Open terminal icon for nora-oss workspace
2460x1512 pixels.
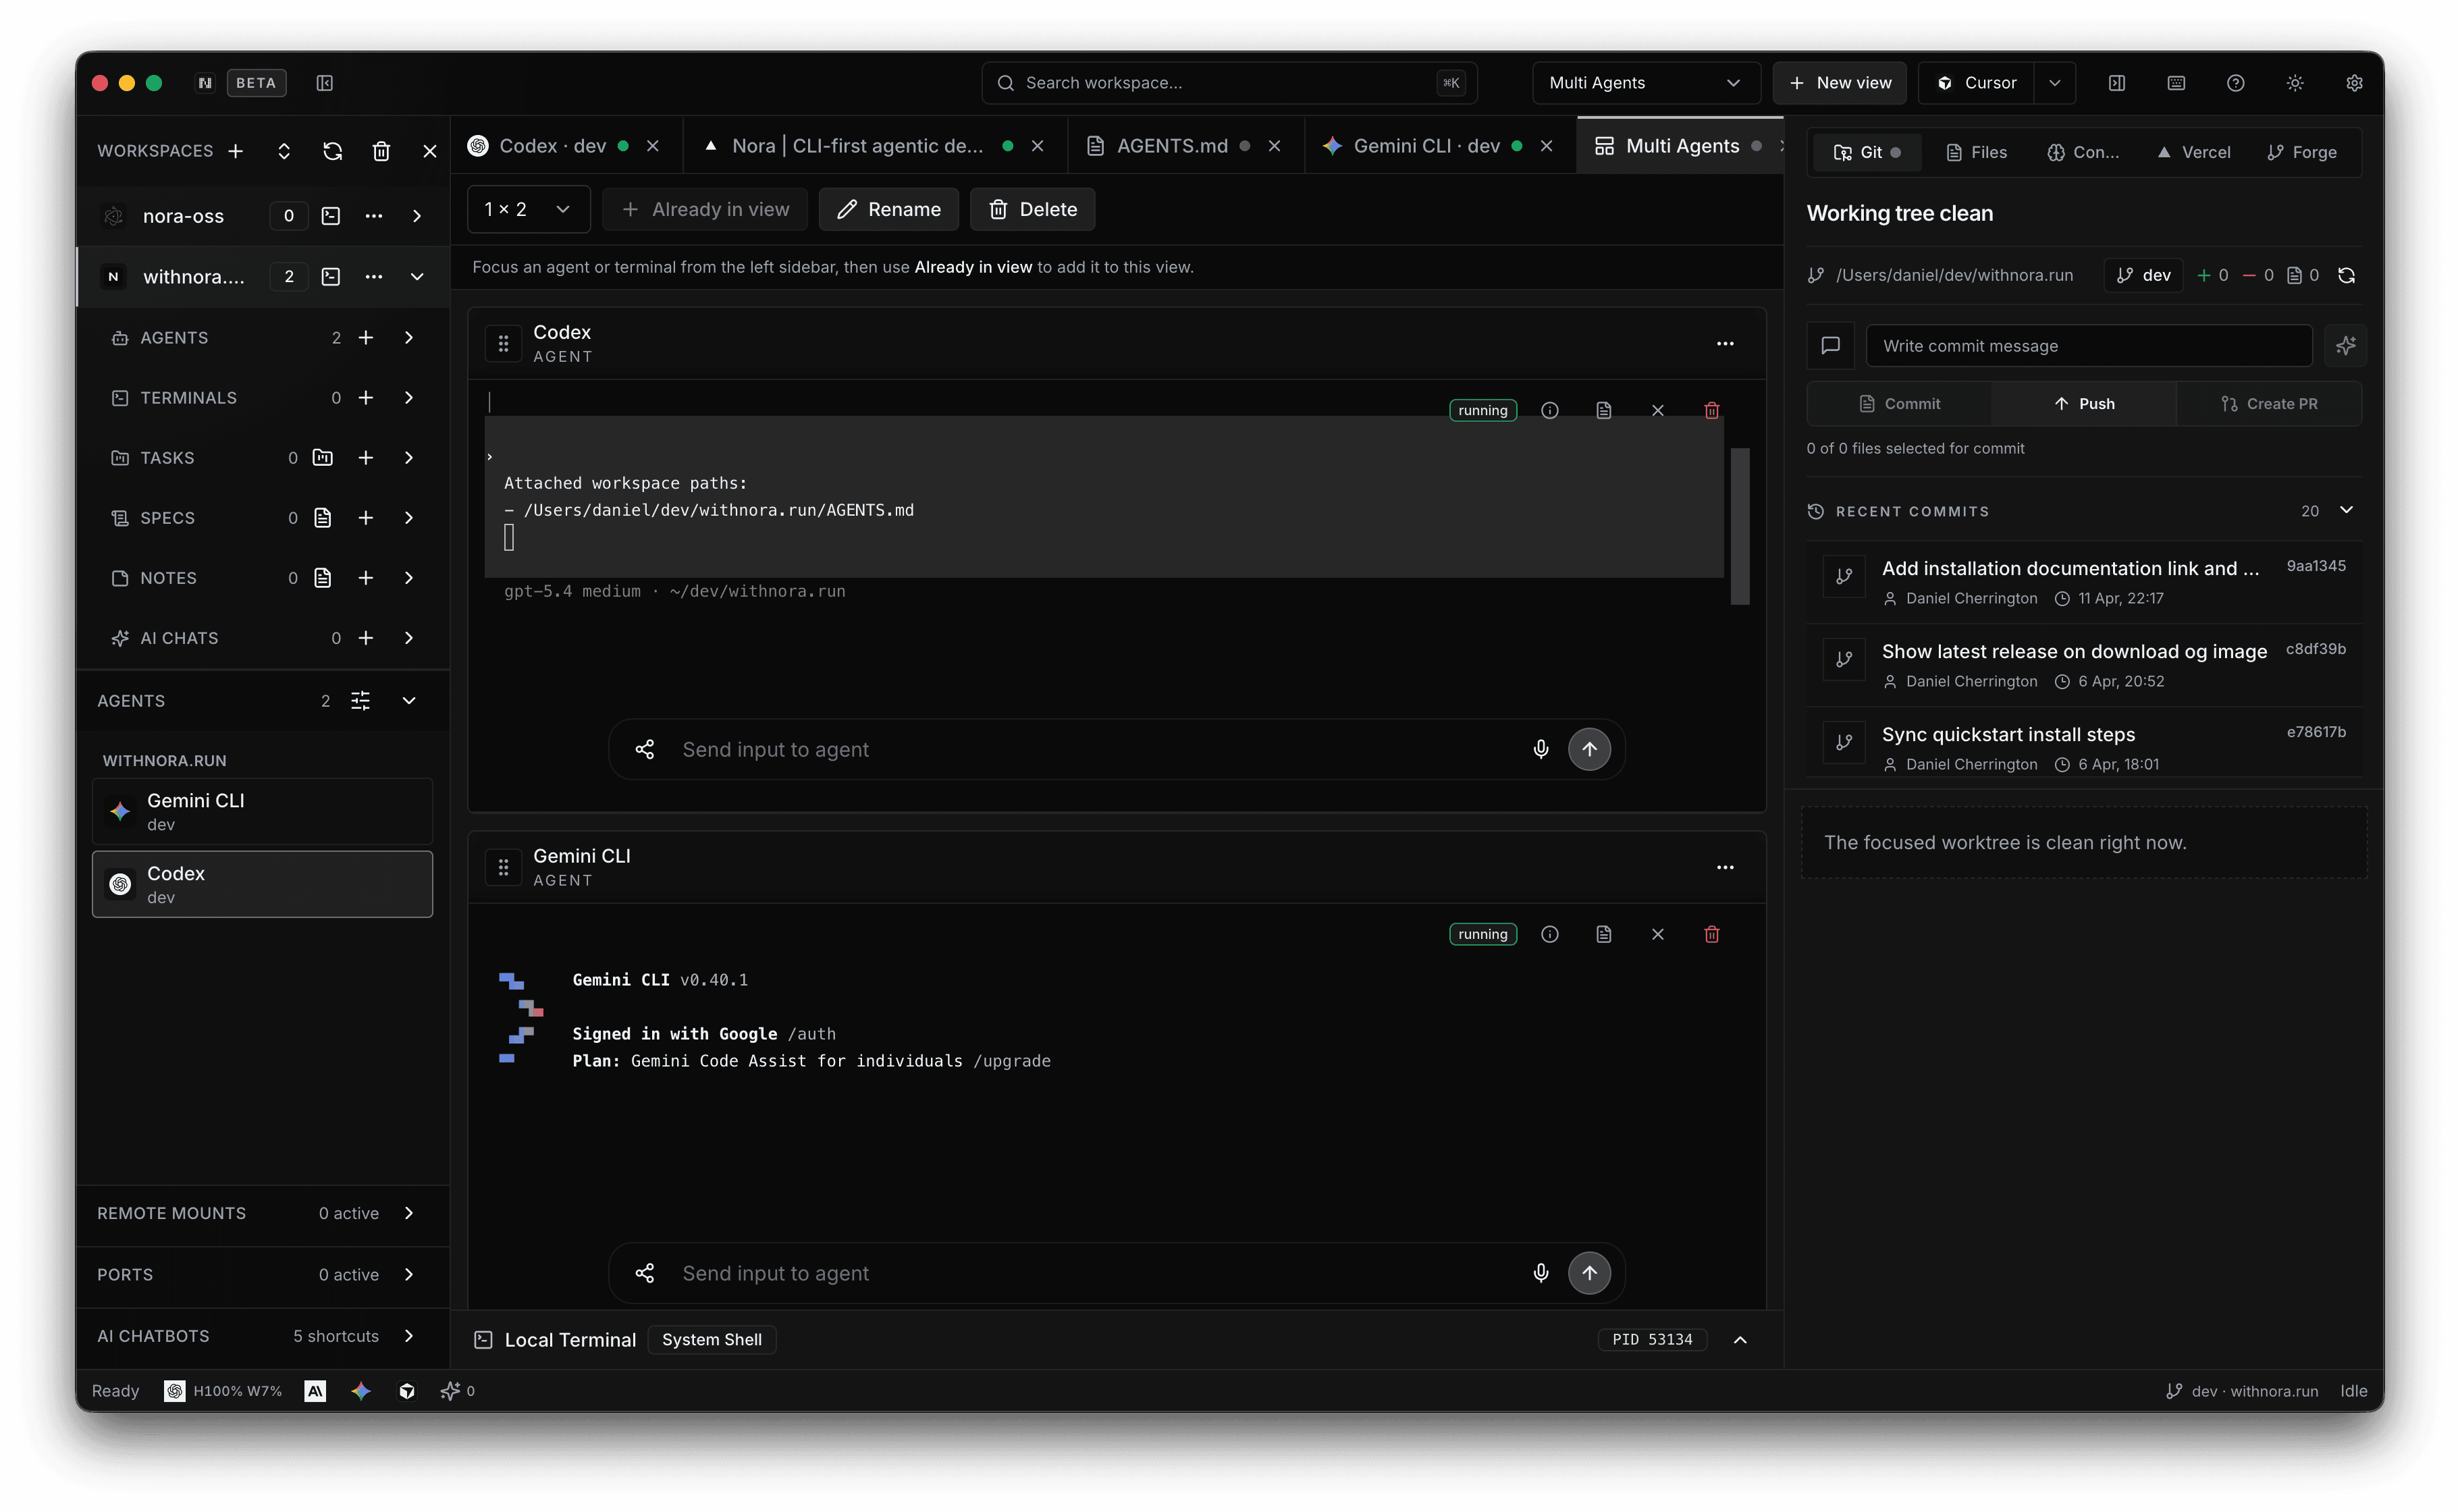[331, 216]
